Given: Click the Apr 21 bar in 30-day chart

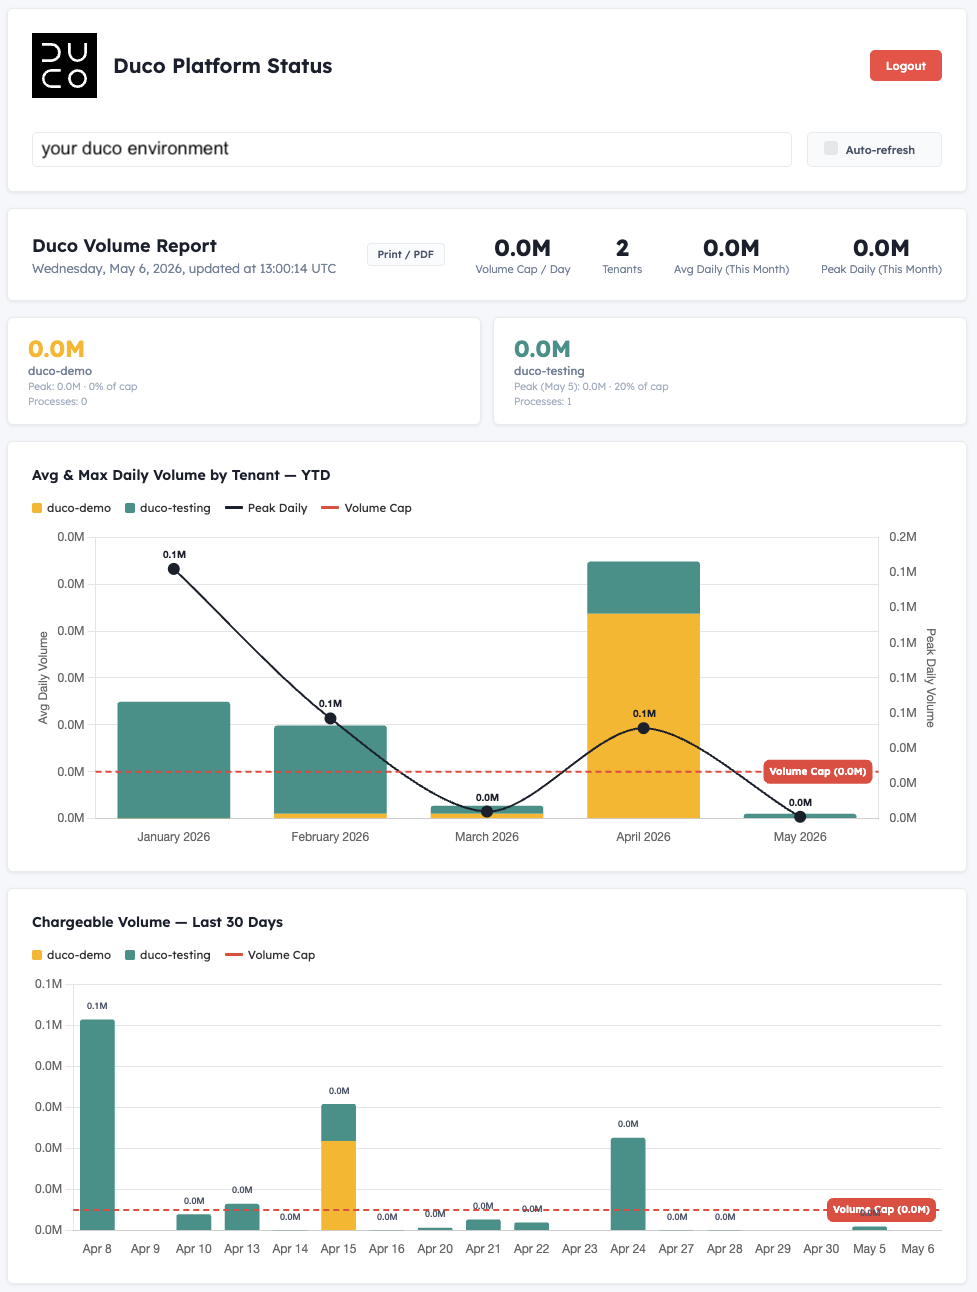Looking at the screenshot, I should click(483, 1225).
